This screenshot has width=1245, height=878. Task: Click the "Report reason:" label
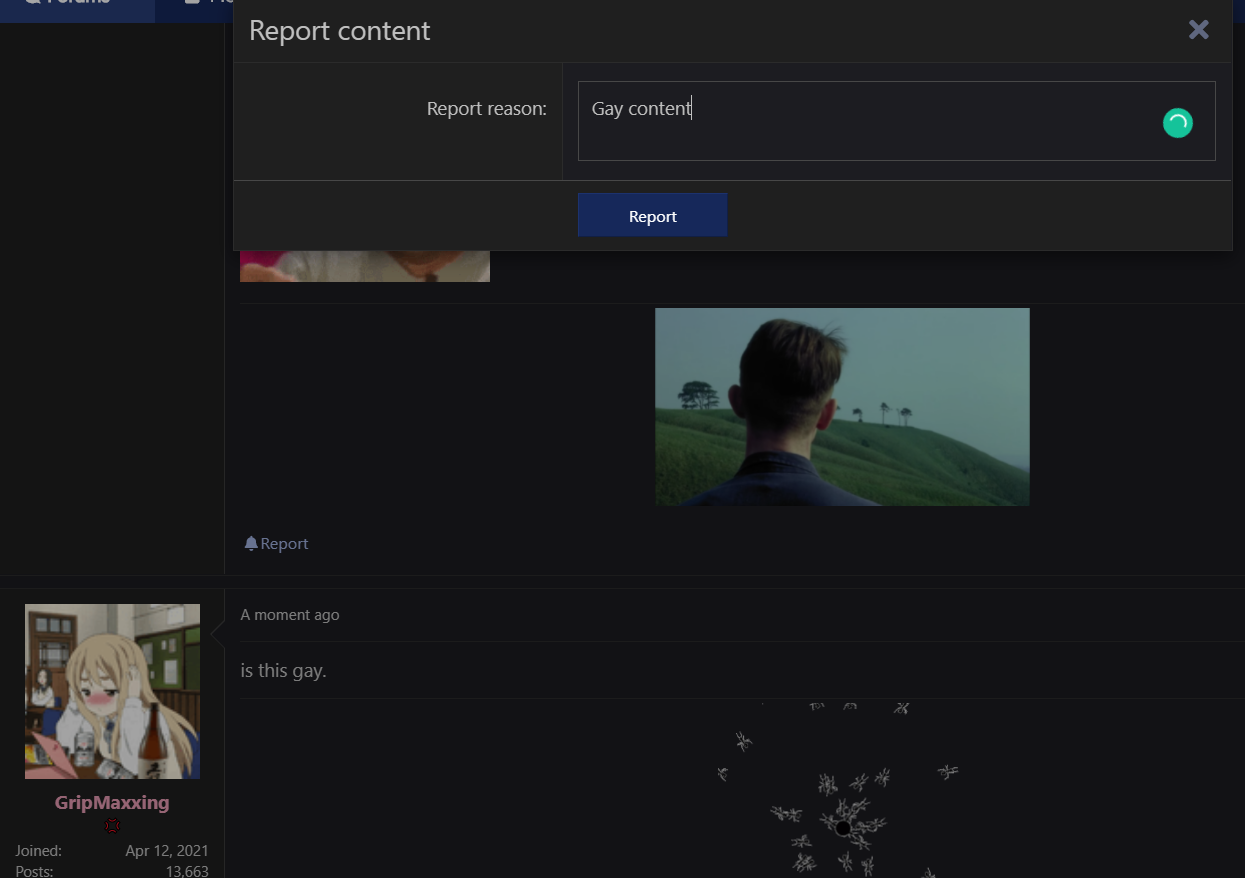click(487, 109)
